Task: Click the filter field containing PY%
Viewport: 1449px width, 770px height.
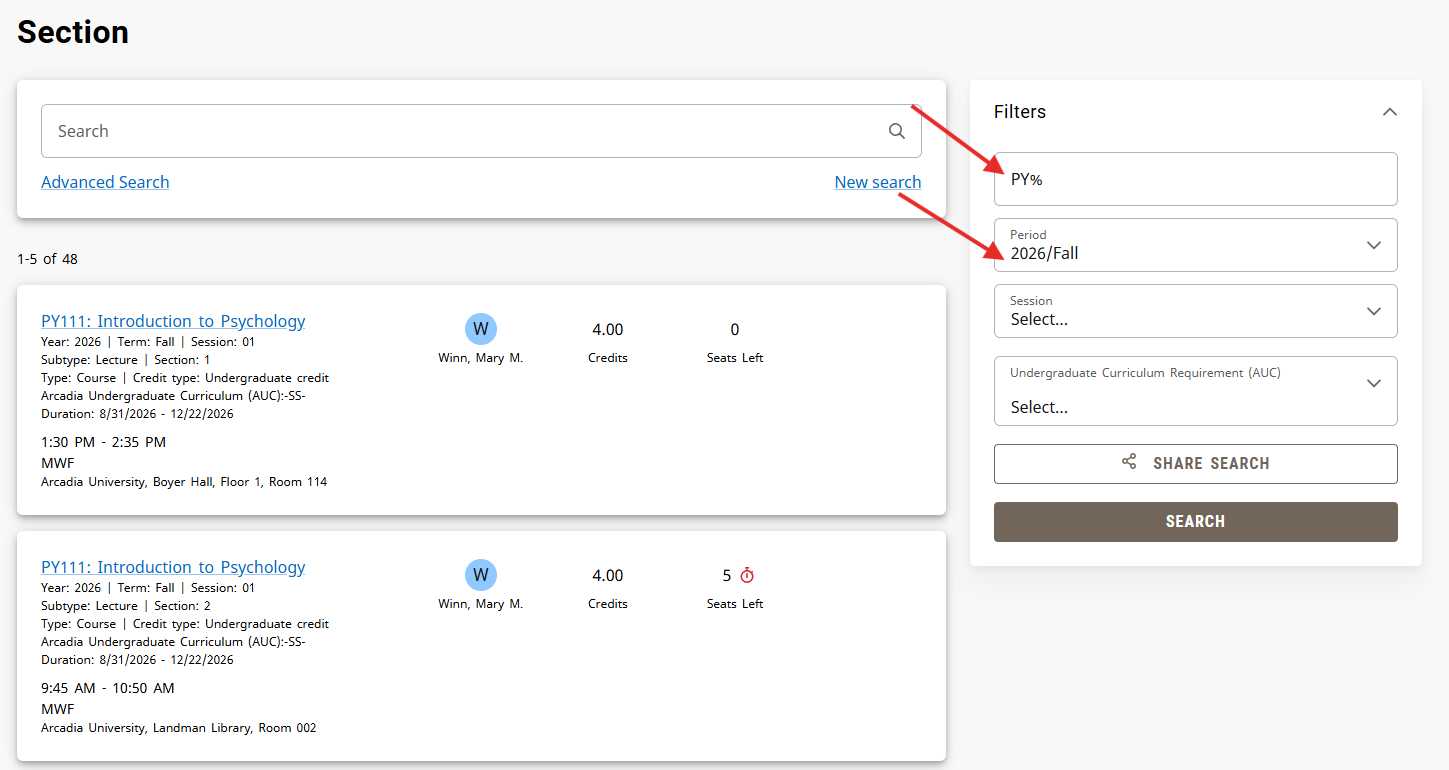Action: click(x=1195, y=179)
